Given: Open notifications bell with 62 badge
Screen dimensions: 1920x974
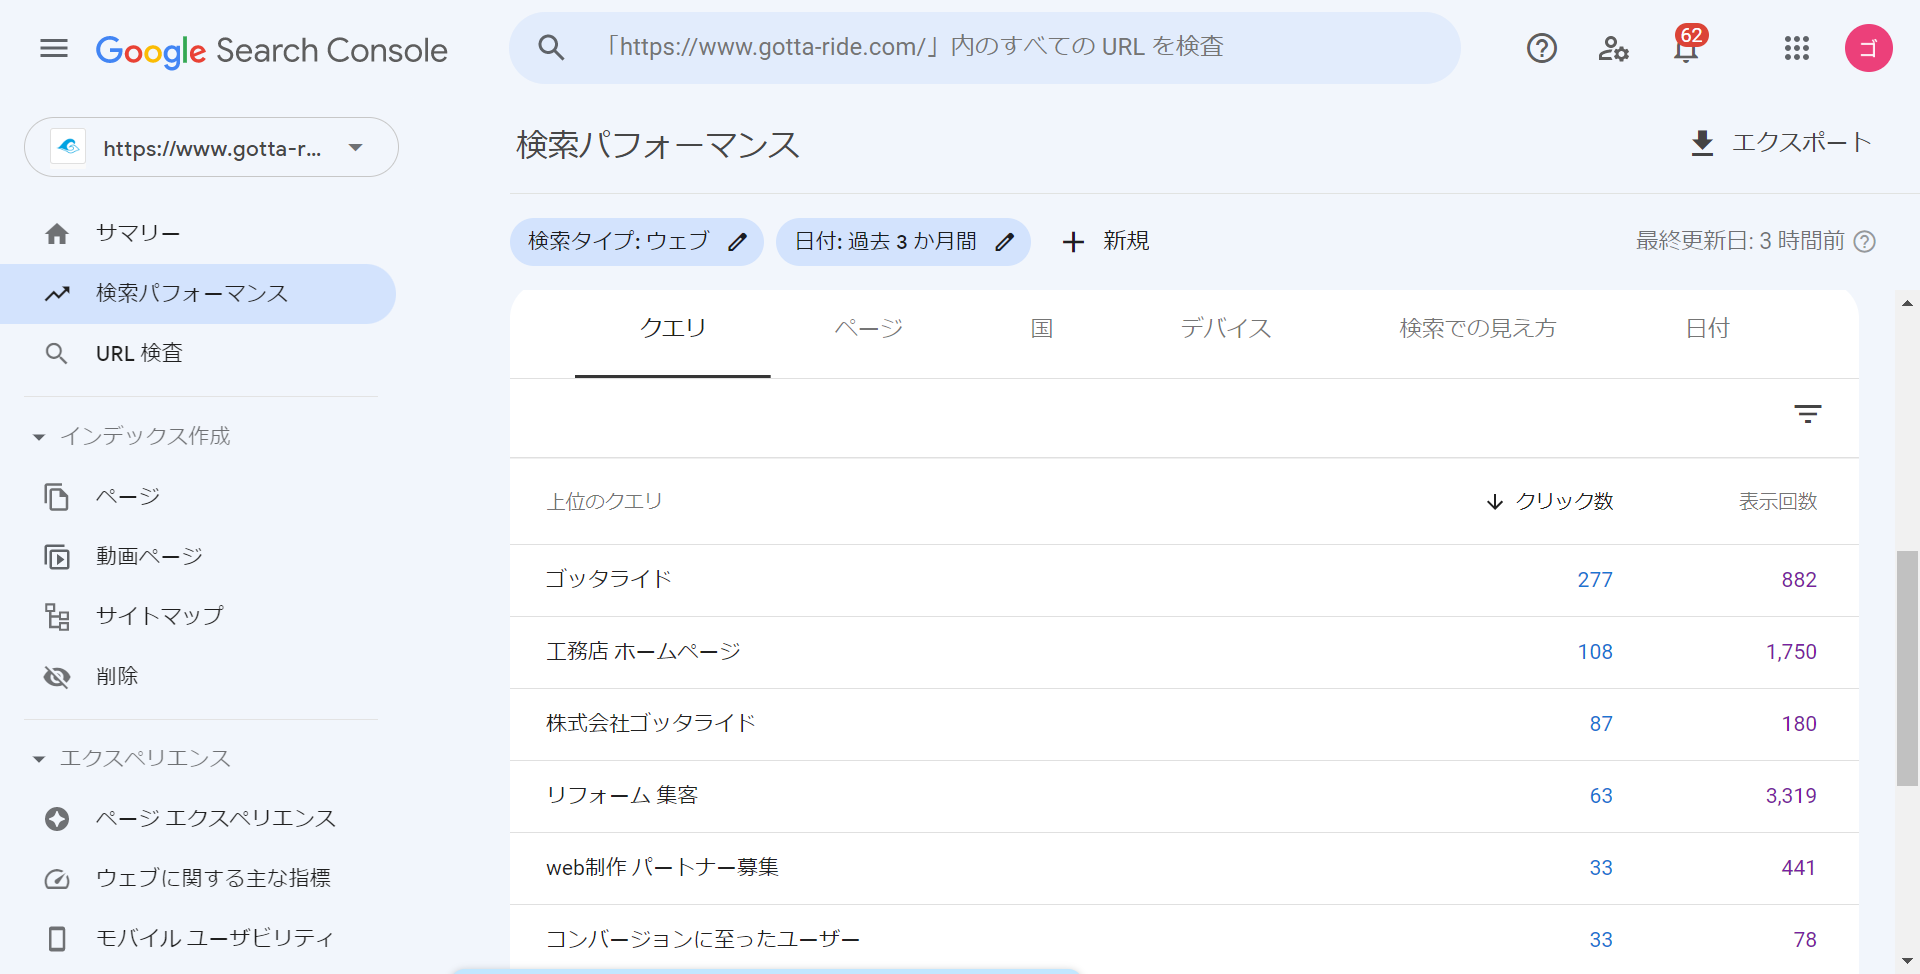Looking at the screenshot, I should [1687, 46].
